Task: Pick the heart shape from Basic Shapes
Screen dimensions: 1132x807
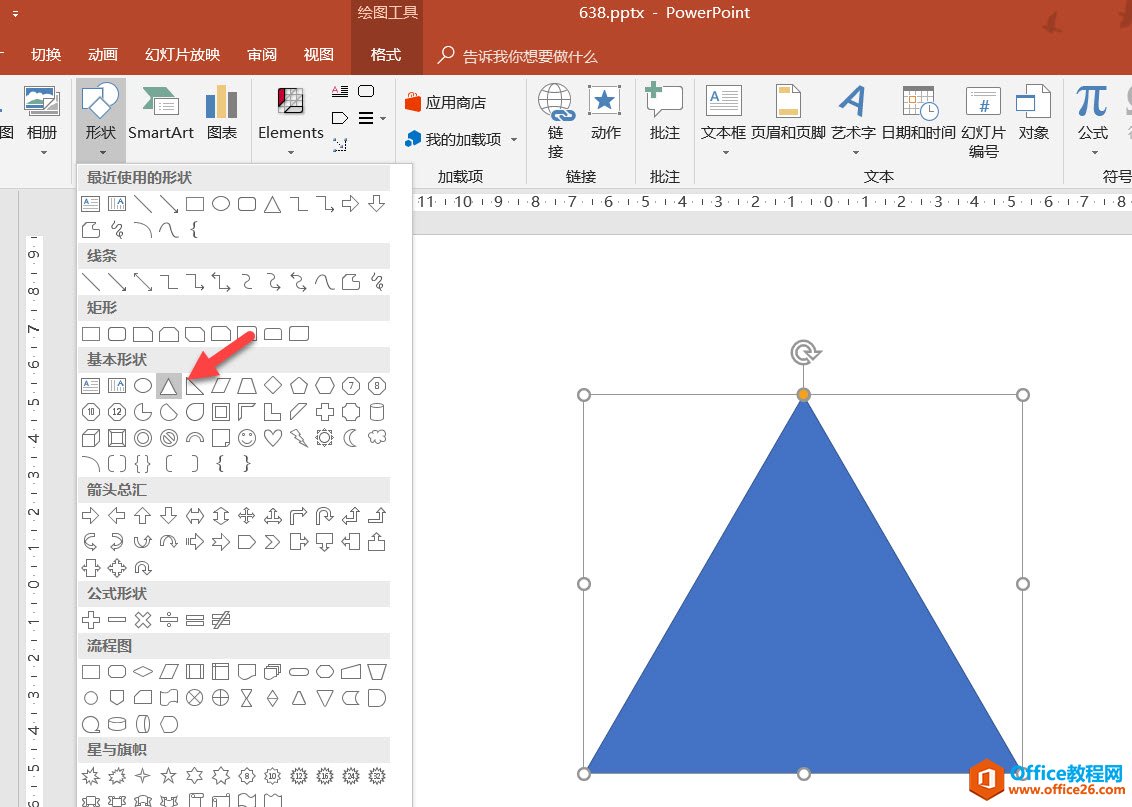Action: pos(273,438)
